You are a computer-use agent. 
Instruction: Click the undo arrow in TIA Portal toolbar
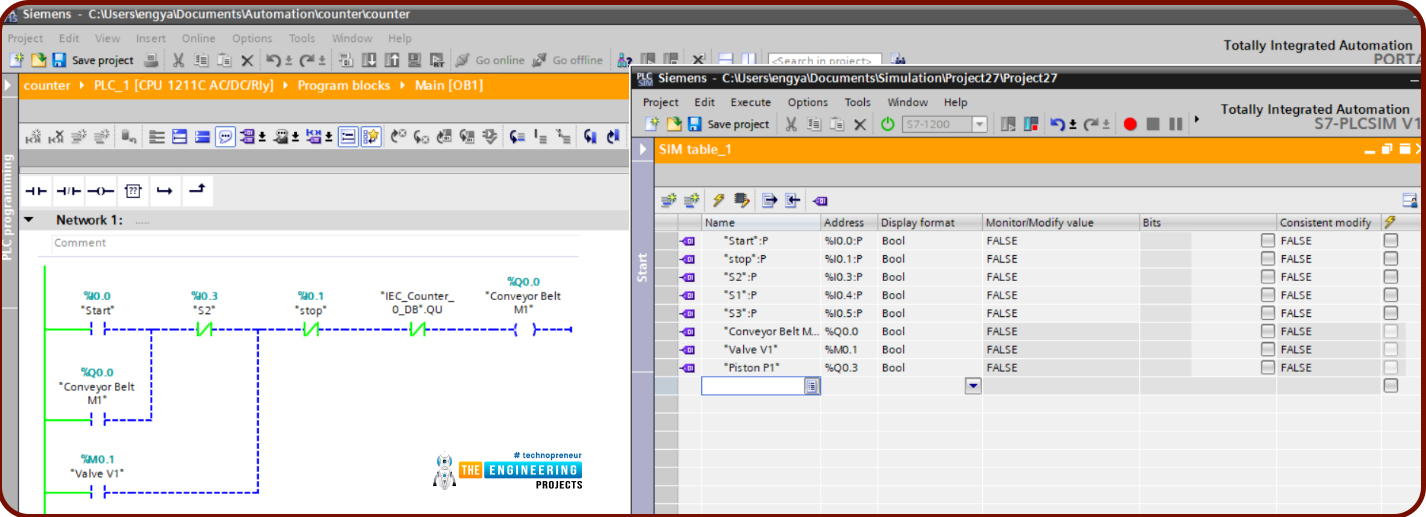(273, 60)
